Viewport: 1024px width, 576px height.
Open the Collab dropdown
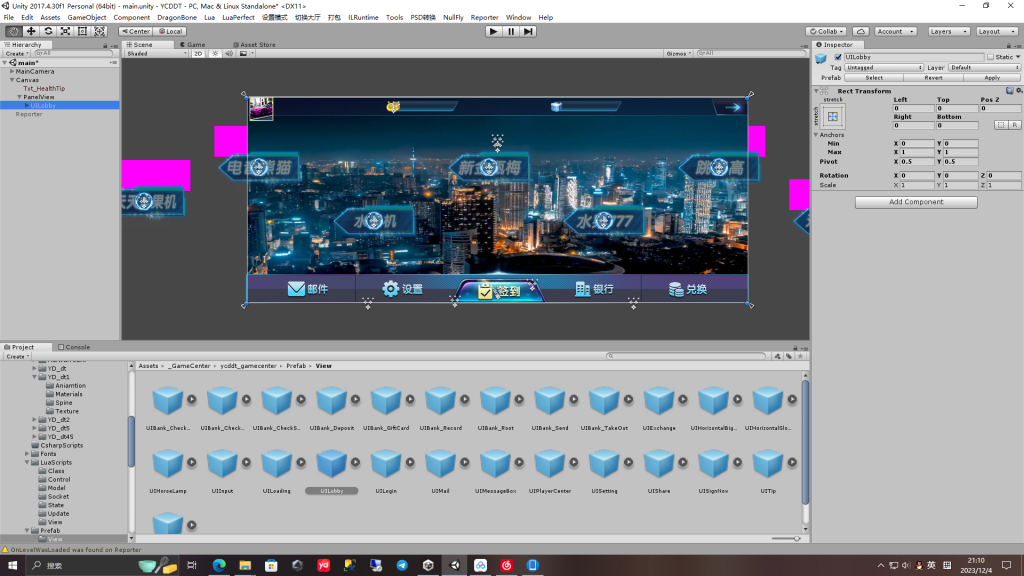click(x=826, y=31)
